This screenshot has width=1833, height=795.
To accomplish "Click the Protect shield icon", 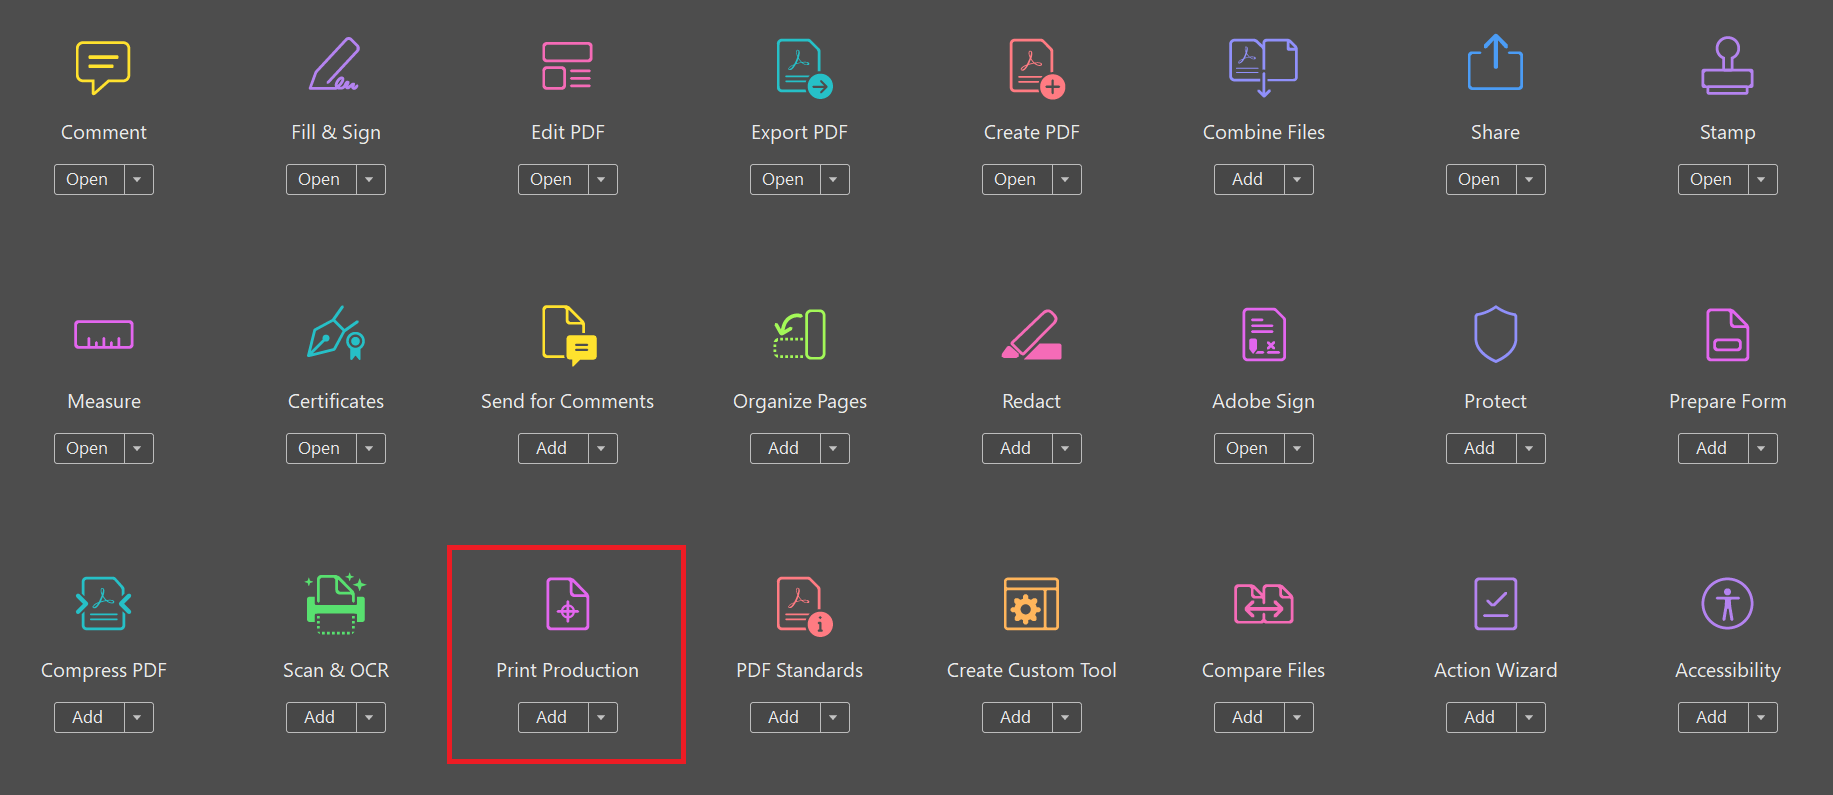I will click(x=1495, y=334).
